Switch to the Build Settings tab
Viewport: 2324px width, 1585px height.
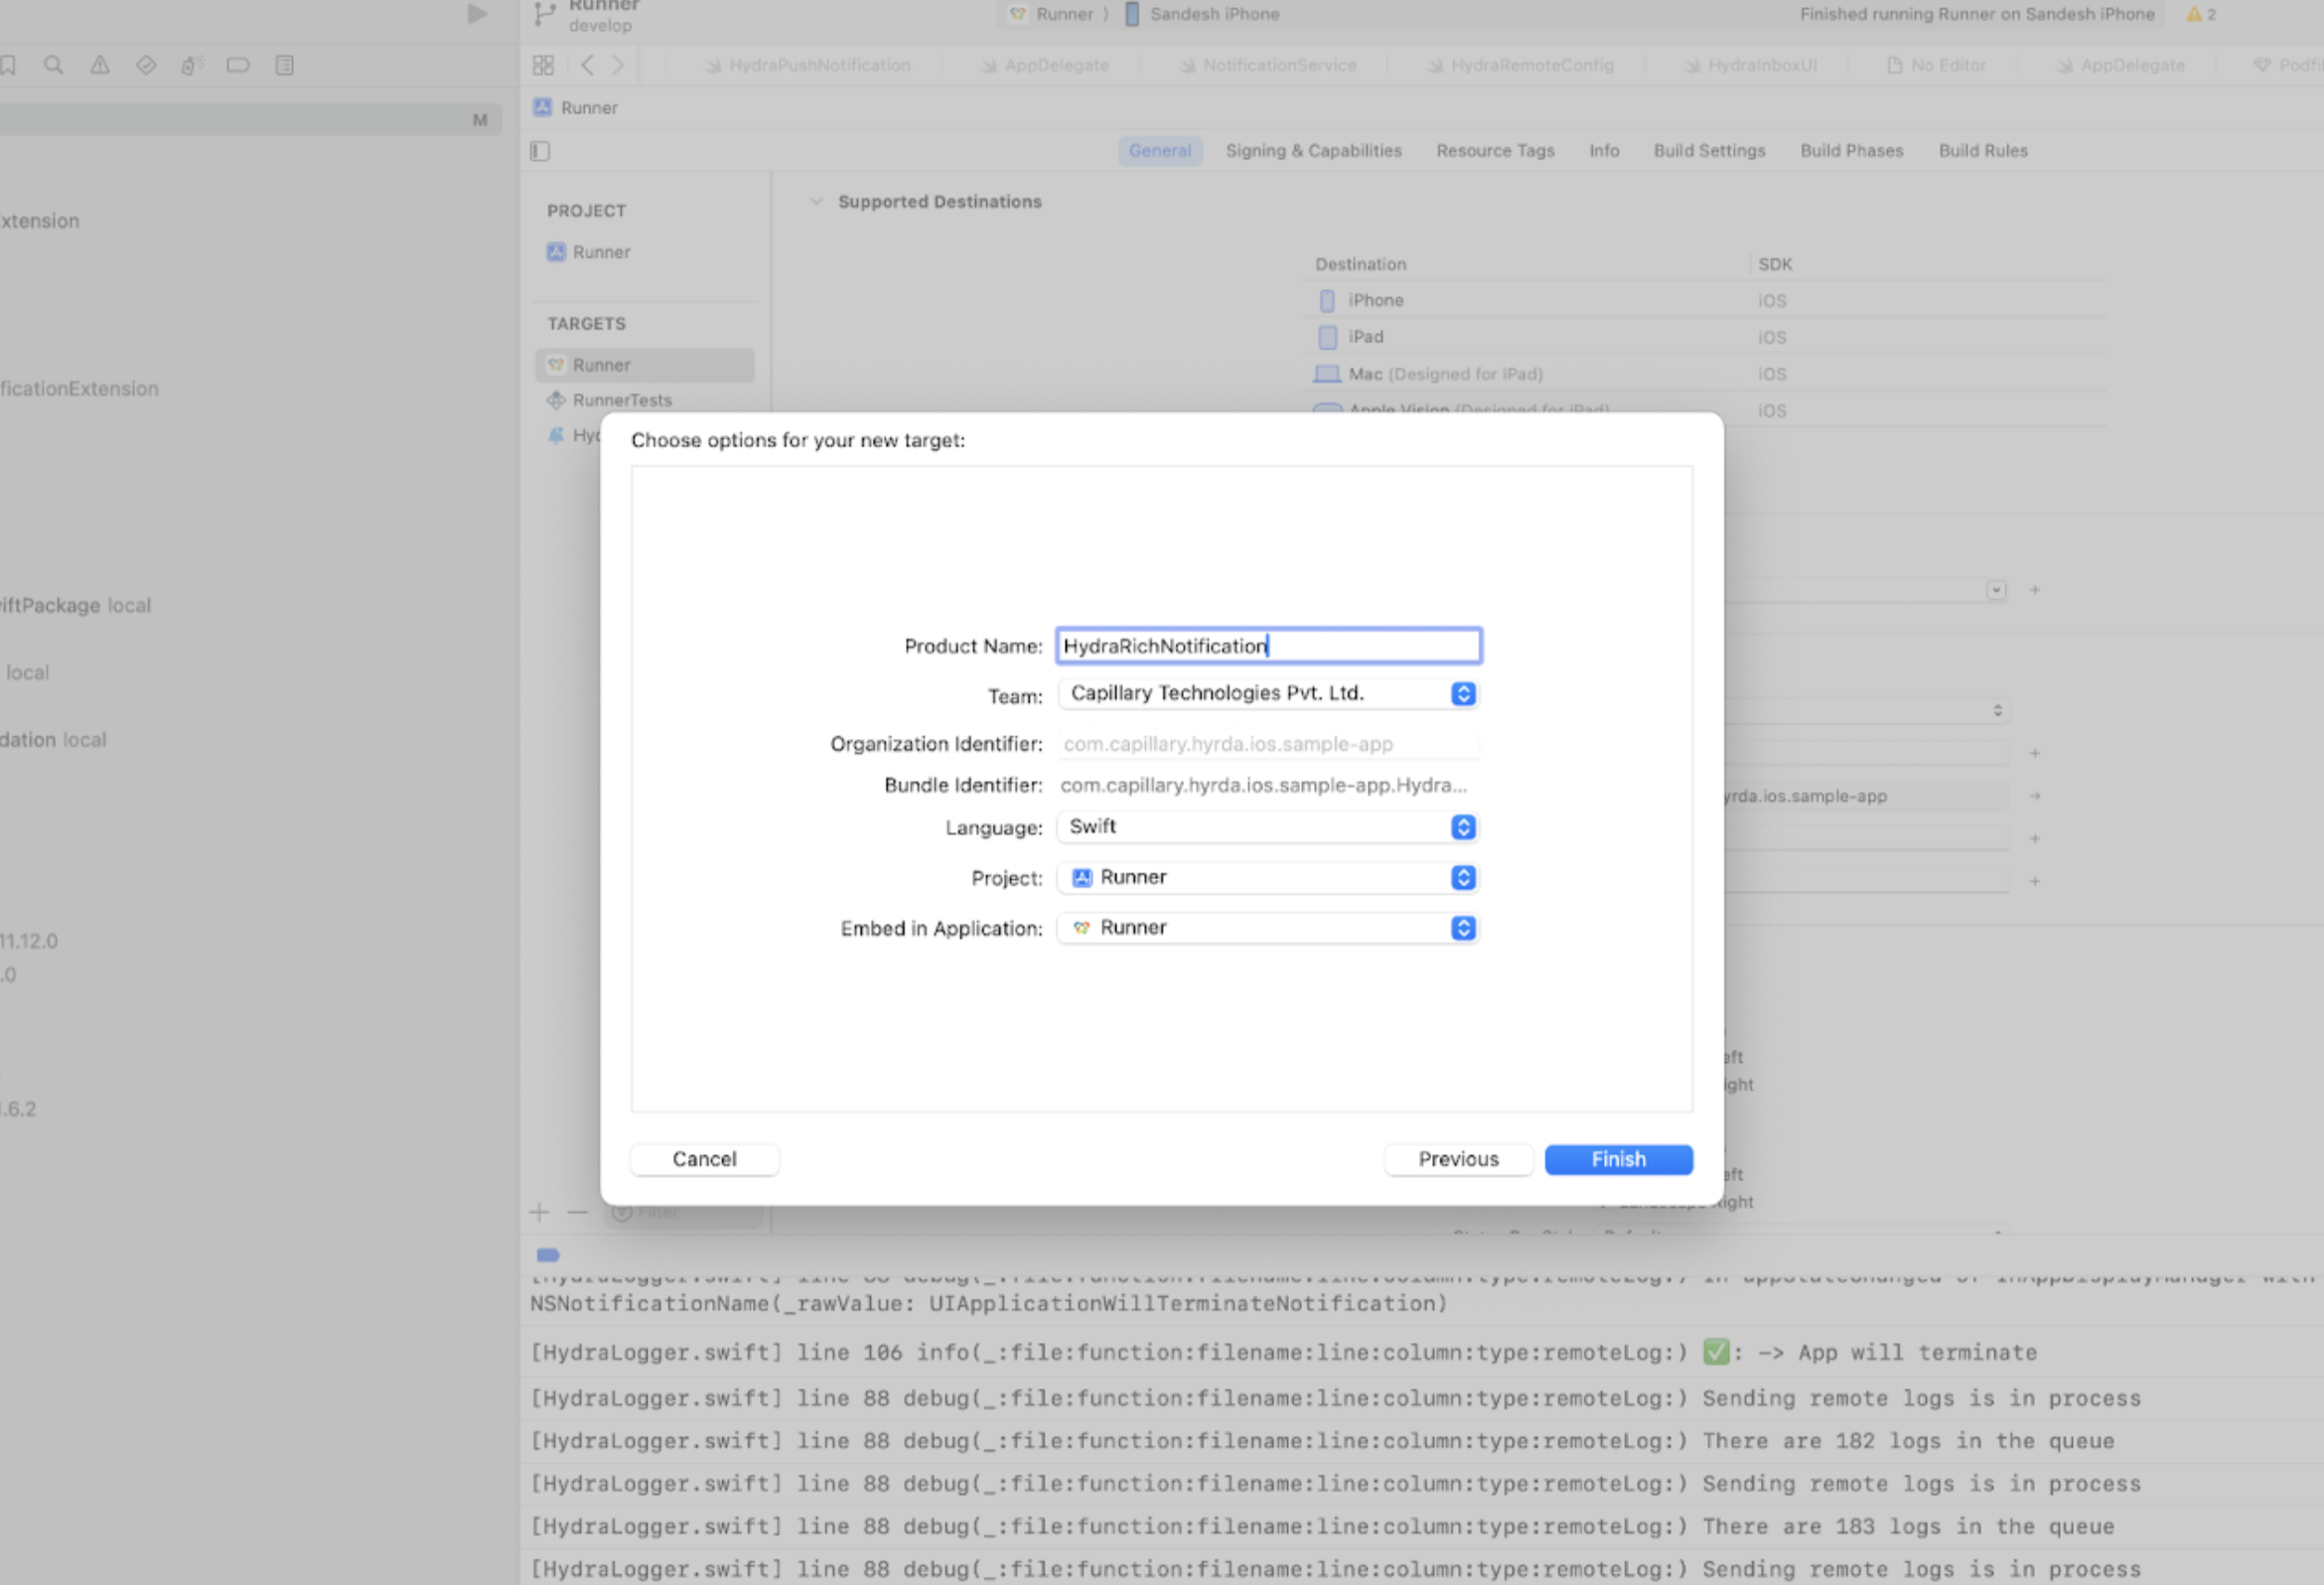coord(1709,151)
